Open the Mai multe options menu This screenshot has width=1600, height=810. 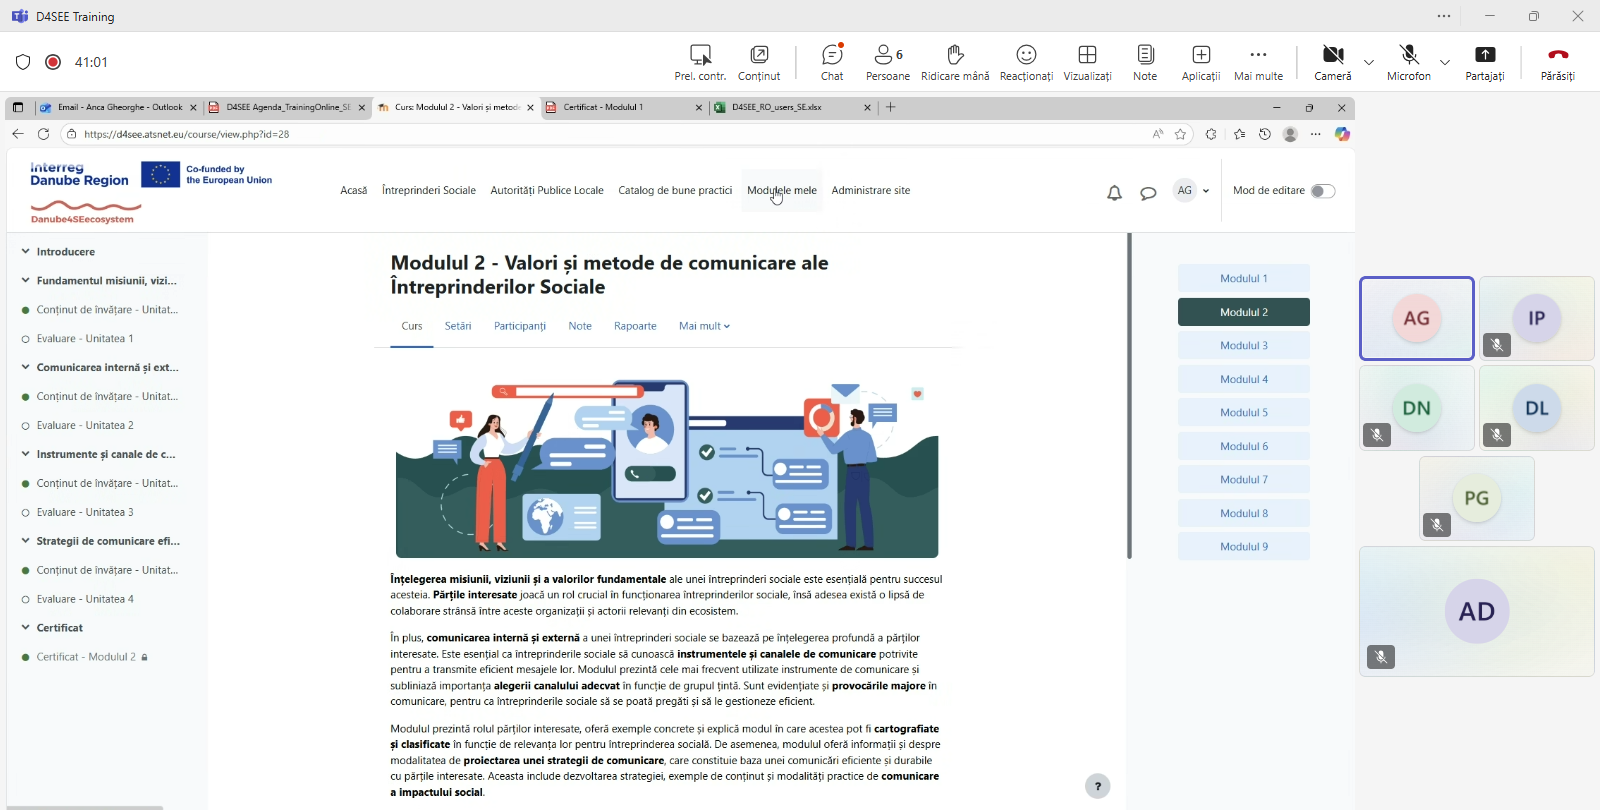(1258, 62)
